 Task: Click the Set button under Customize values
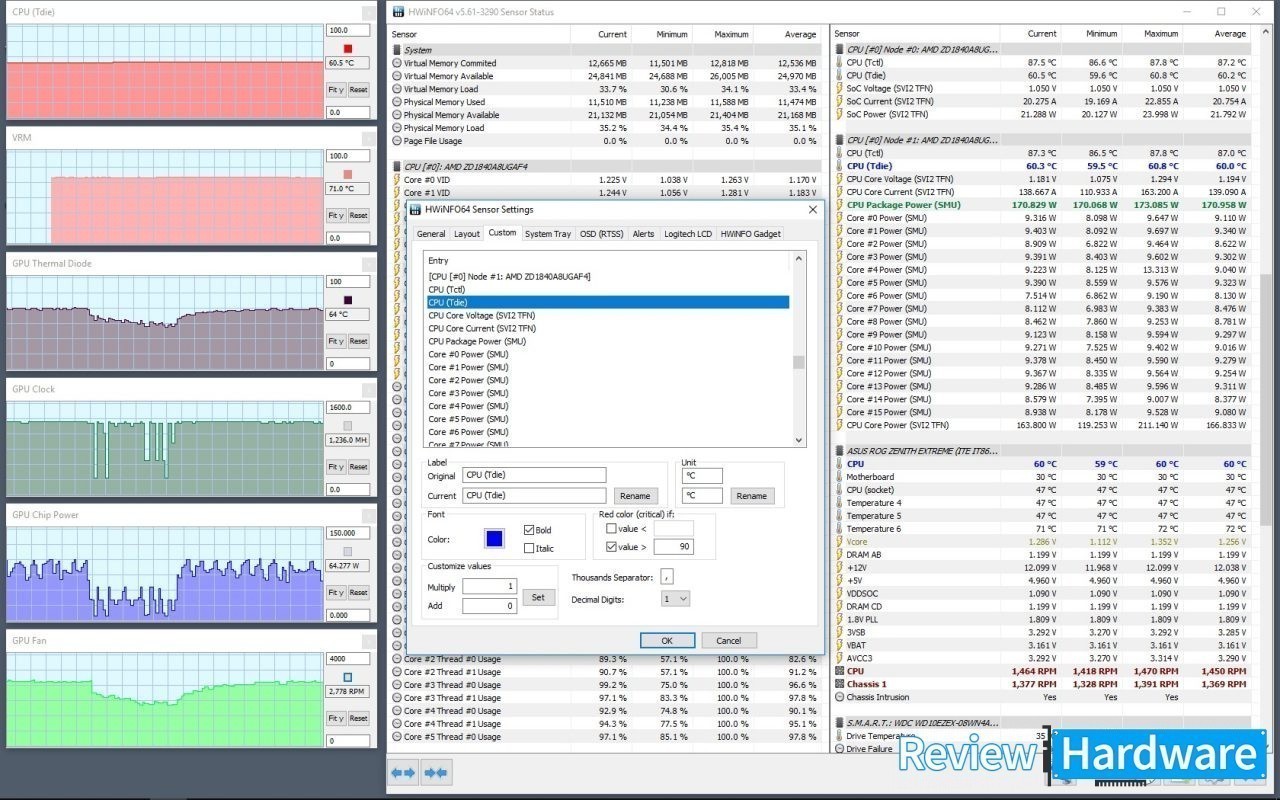[x=538, y=597]
